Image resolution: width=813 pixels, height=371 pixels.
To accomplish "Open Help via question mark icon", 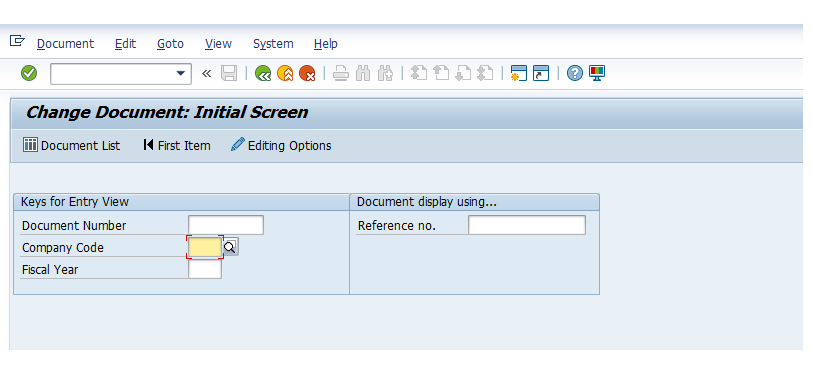I will [x=574, y=73].
